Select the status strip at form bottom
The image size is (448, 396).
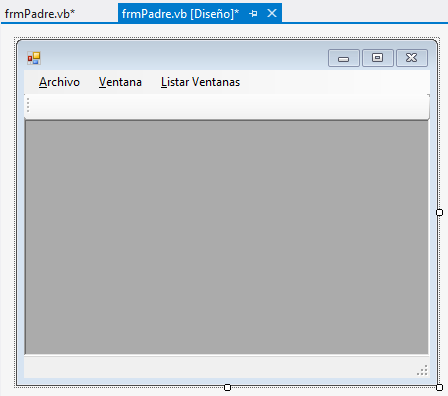pyautogui.click(x=227, y=367)
